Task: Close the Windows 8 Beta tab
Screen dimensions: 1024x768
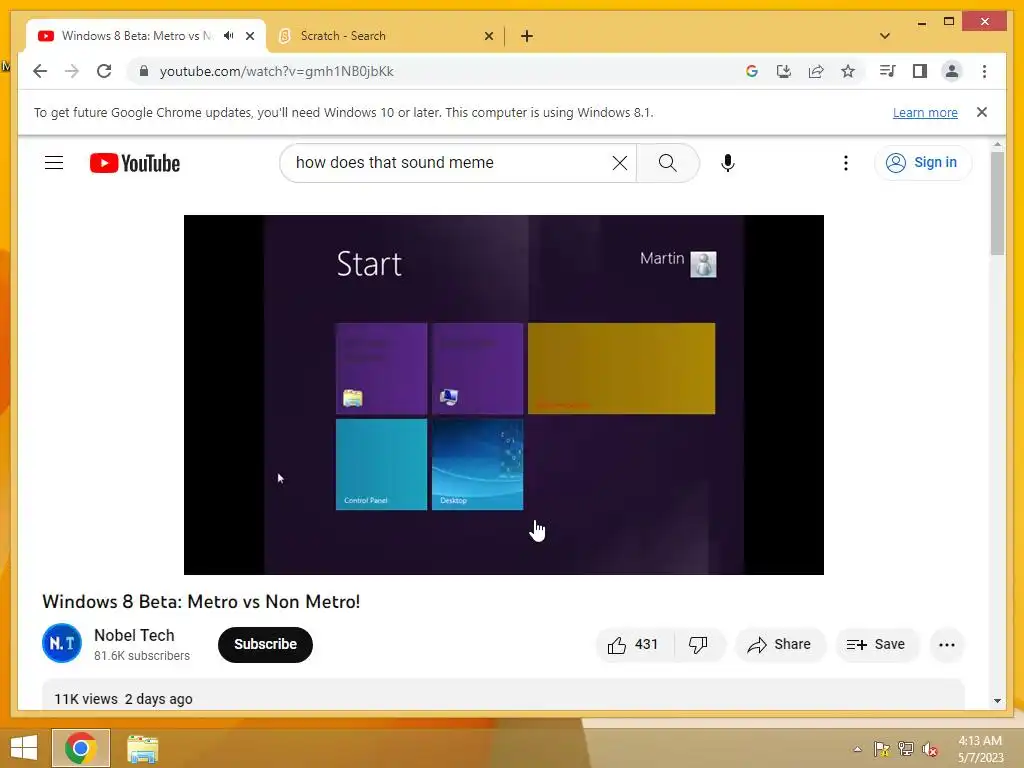Action: click(249, 36)
